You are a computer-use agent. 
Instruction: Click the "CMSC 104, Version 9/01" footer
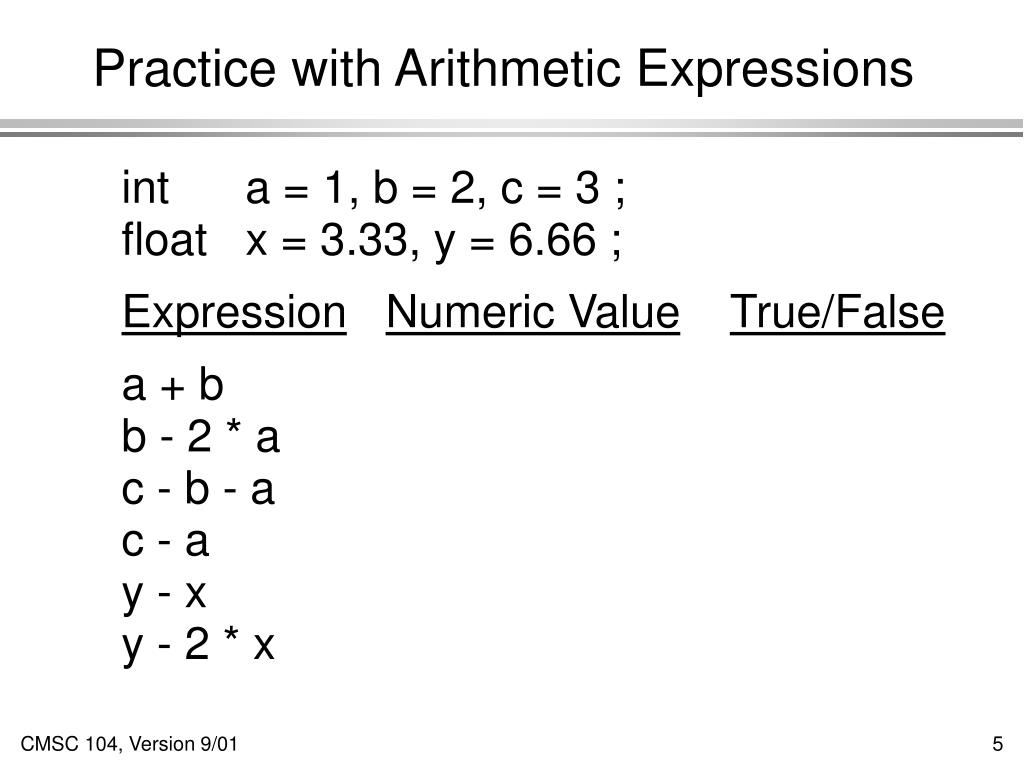pyautogui.click(x=129, y=744)
